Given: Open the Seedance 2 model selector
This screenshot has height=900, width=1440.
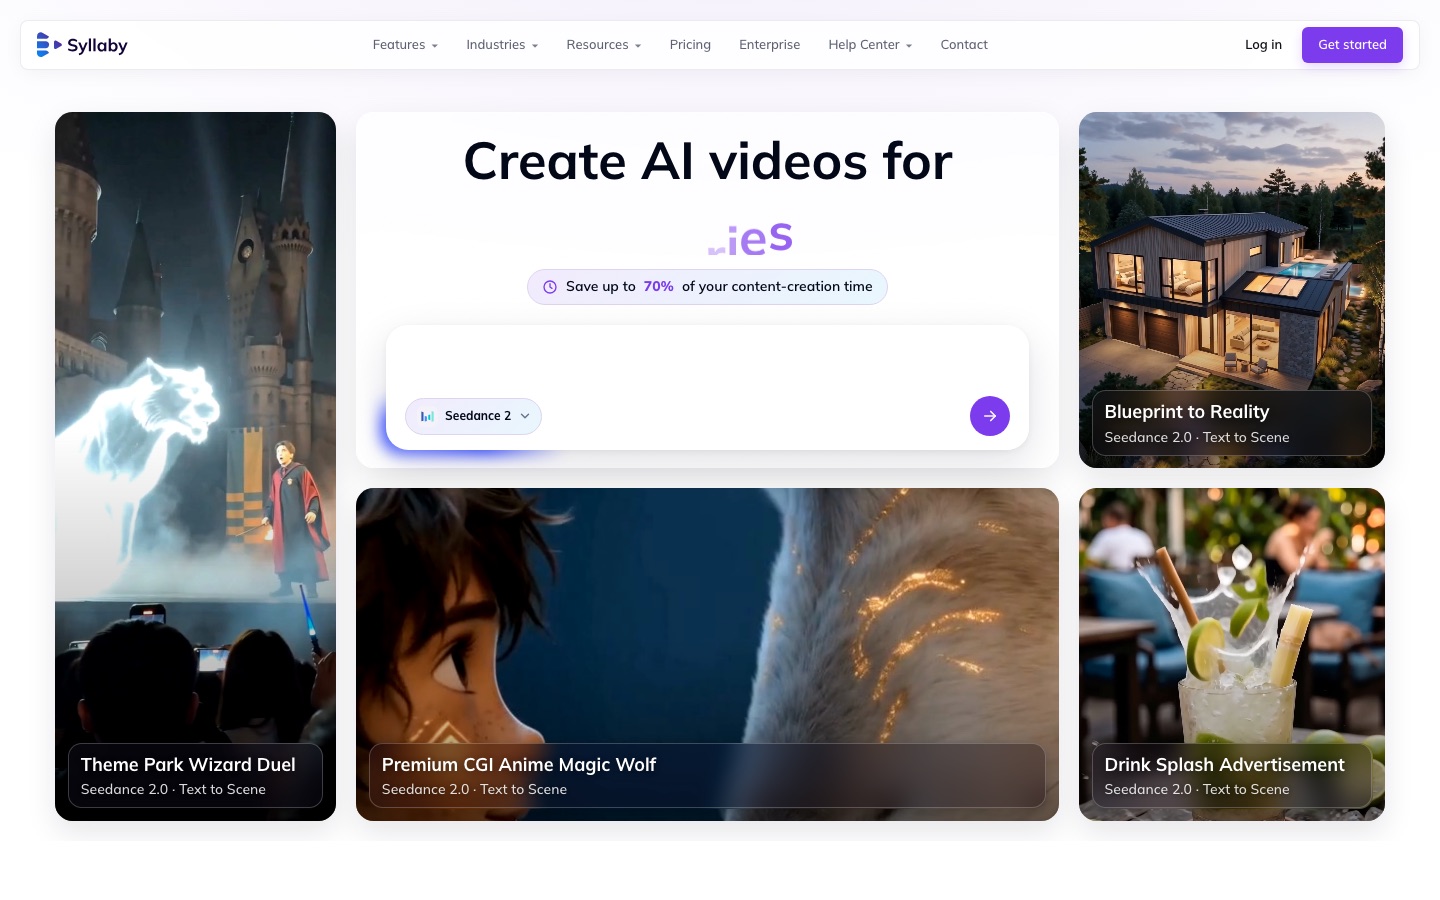Looking at the screenshot, I should click(x=473, y=416).
